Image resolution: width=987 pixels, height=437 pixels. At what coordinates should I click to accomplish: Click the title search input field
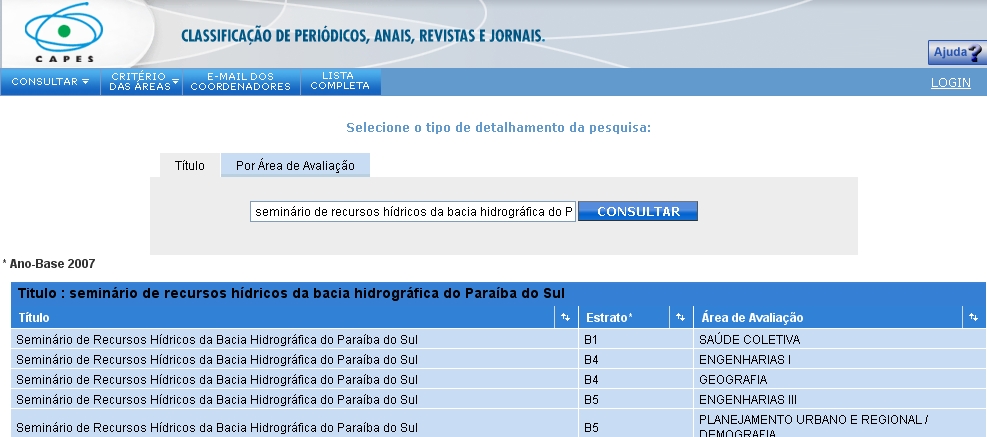[413, 212]
